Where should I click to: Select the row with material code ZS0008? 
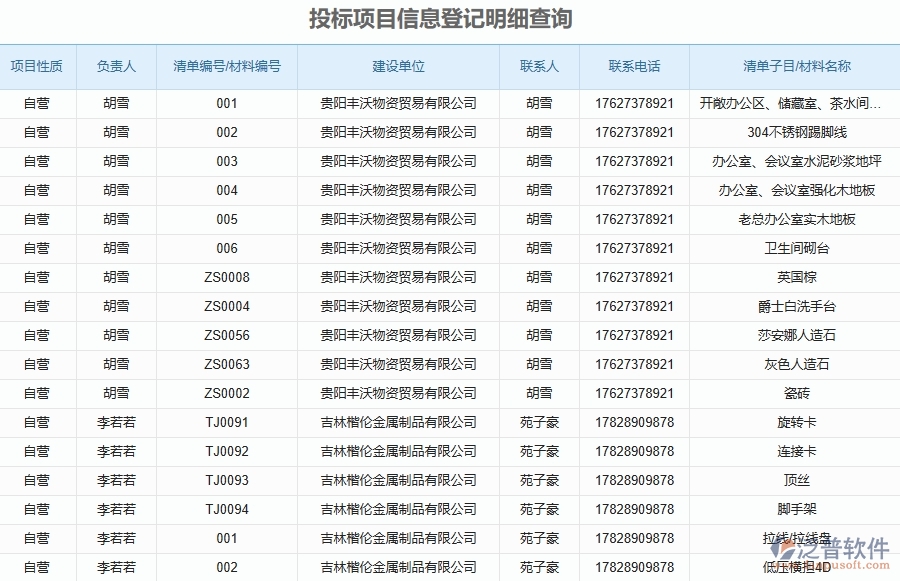[226, 277]
